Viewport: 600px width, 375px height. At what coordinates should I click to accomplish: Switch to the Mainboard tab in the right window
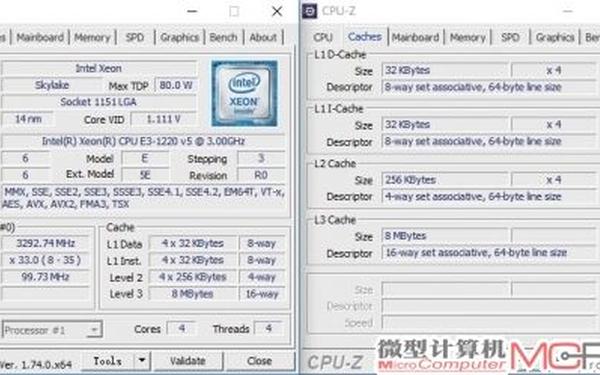[x=416, y=37]
